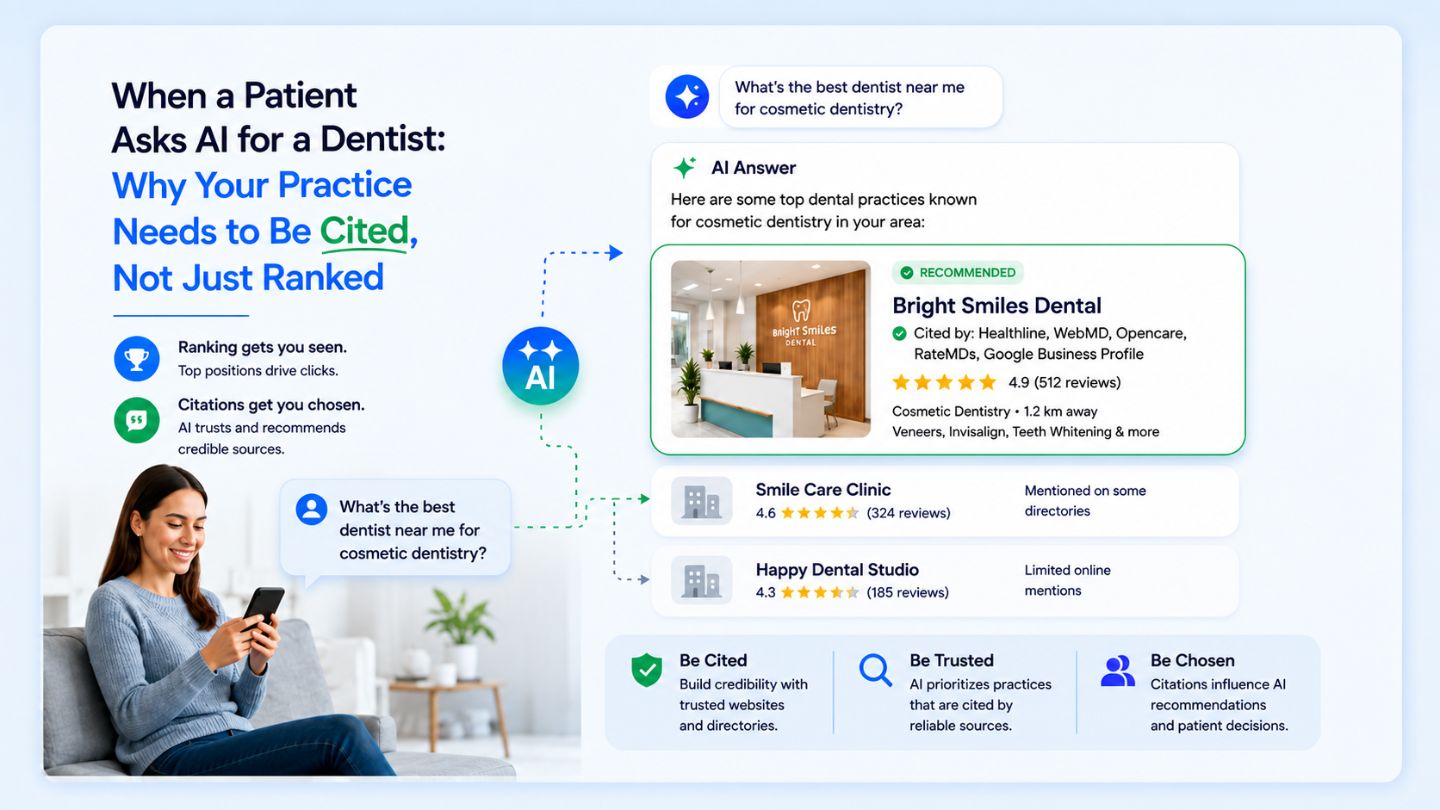Select the user avatar icon in the chat bubble

(312, 509)
